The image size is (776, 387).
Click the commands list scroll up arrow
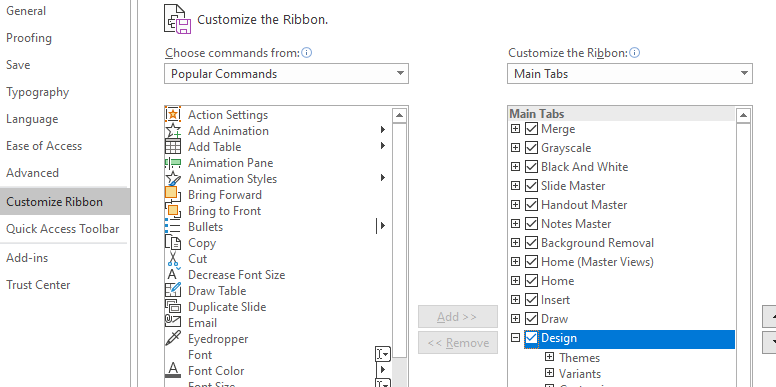click(x=399, y=115)
